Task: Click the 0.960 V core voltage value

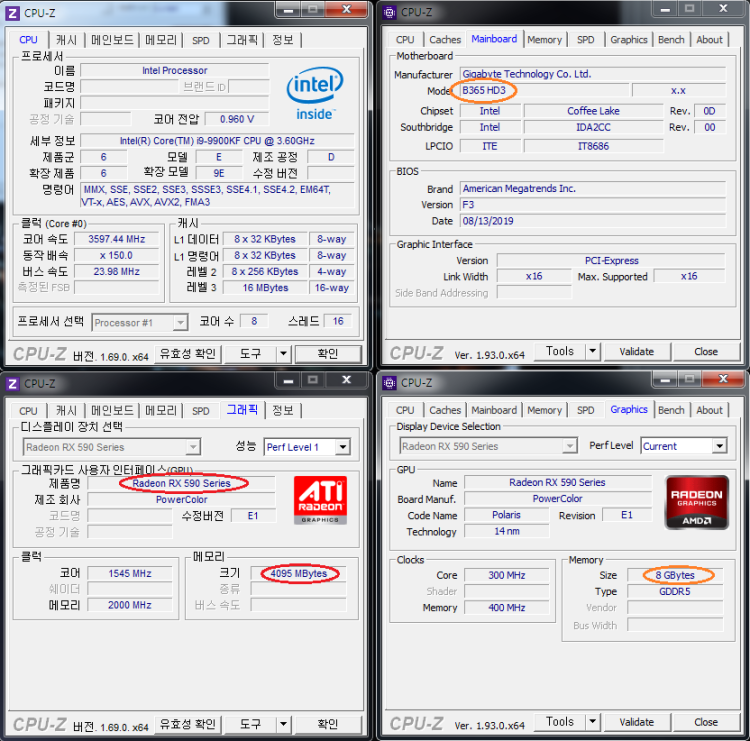Action: tap(237, 119)
